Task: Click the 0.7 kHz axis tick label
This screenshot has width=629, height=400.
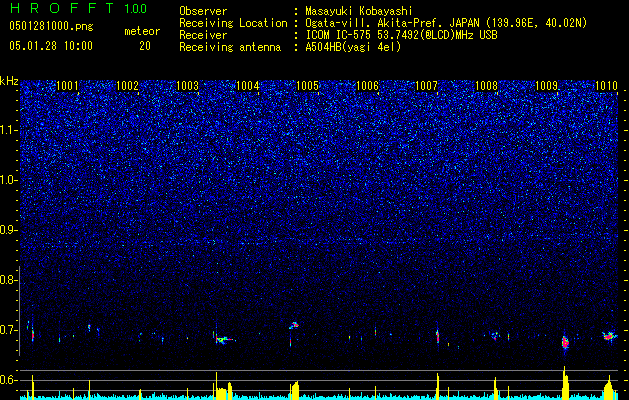Action: 8,330
